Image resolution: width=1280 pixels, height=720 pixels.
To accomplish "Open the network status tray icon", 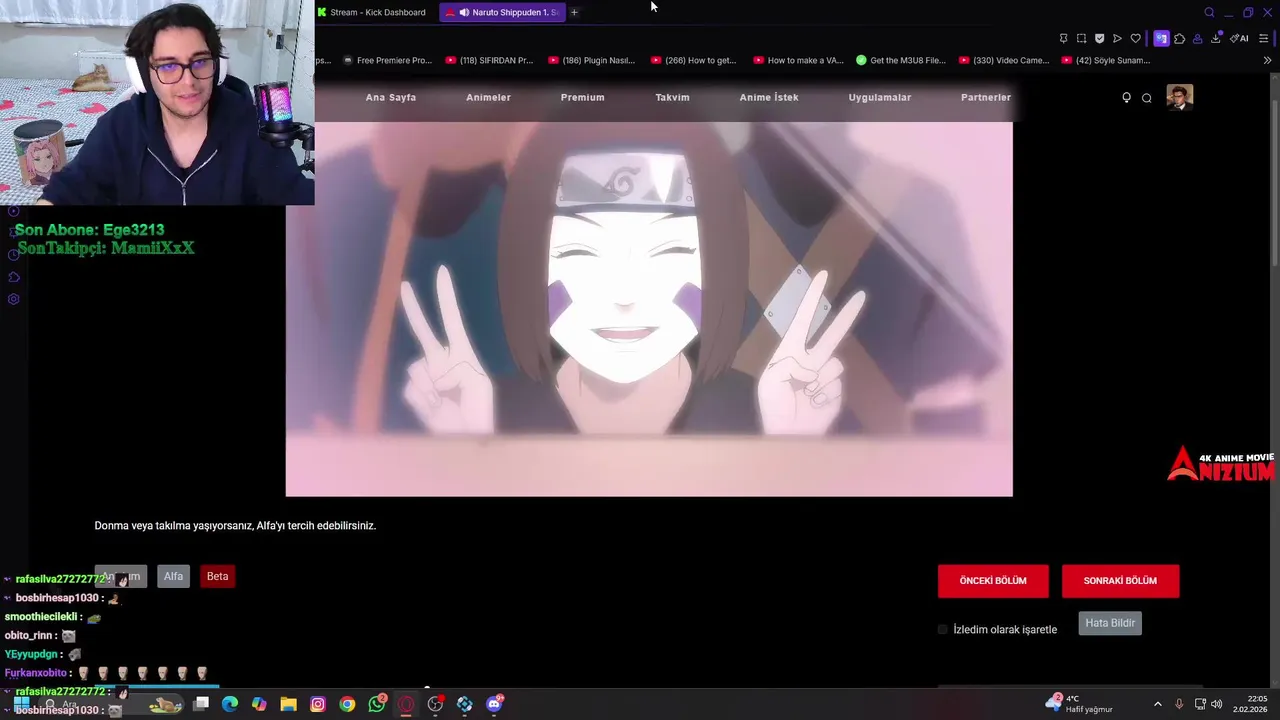I will pos(1200,704).
